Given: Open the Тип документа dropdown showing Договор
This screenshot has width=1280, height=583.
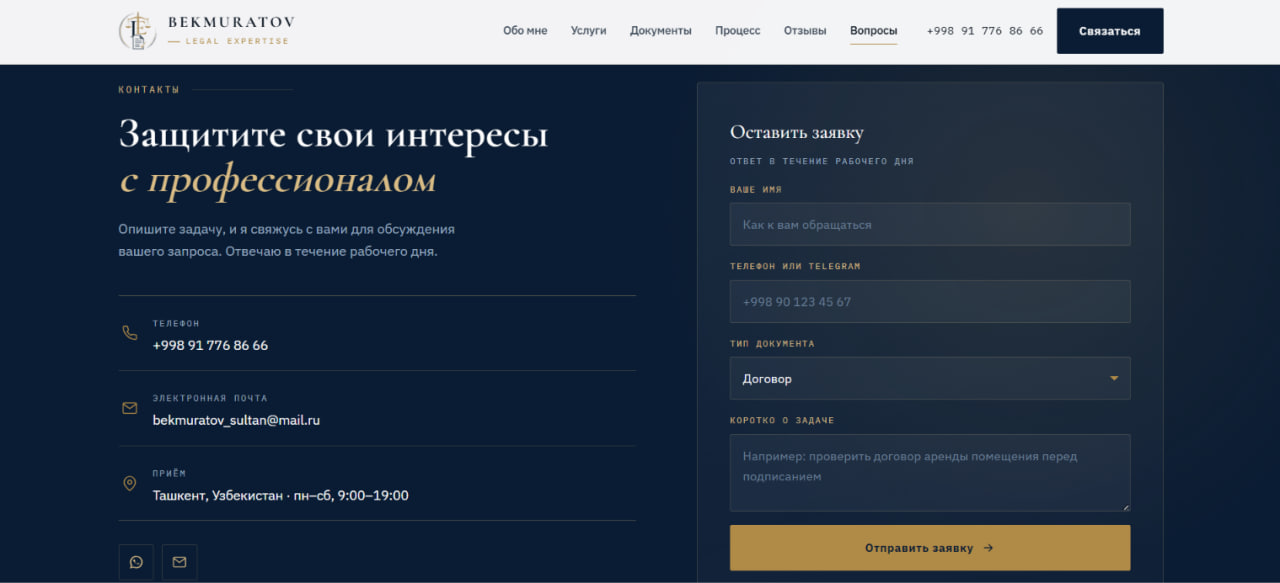Looking at the screenshot, I should 930,379.
